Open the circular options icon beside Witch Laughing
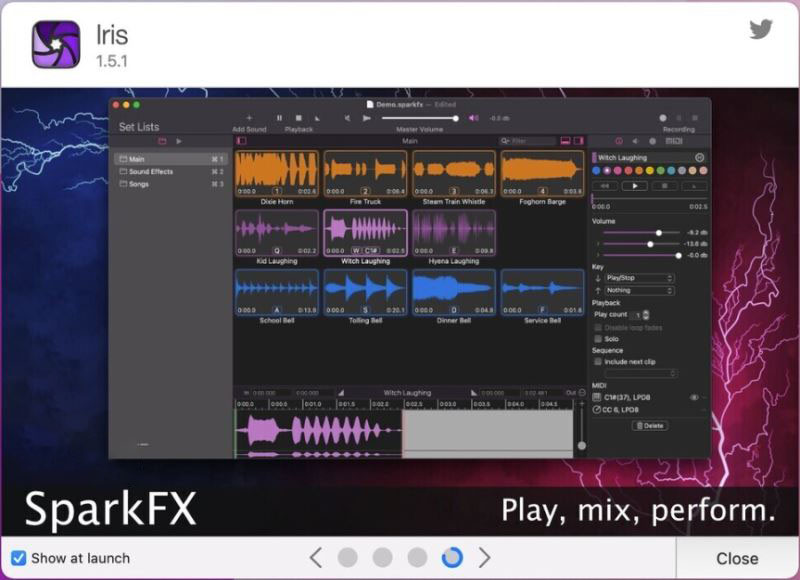This screenshot has height=580, width=800. point(699,158)
